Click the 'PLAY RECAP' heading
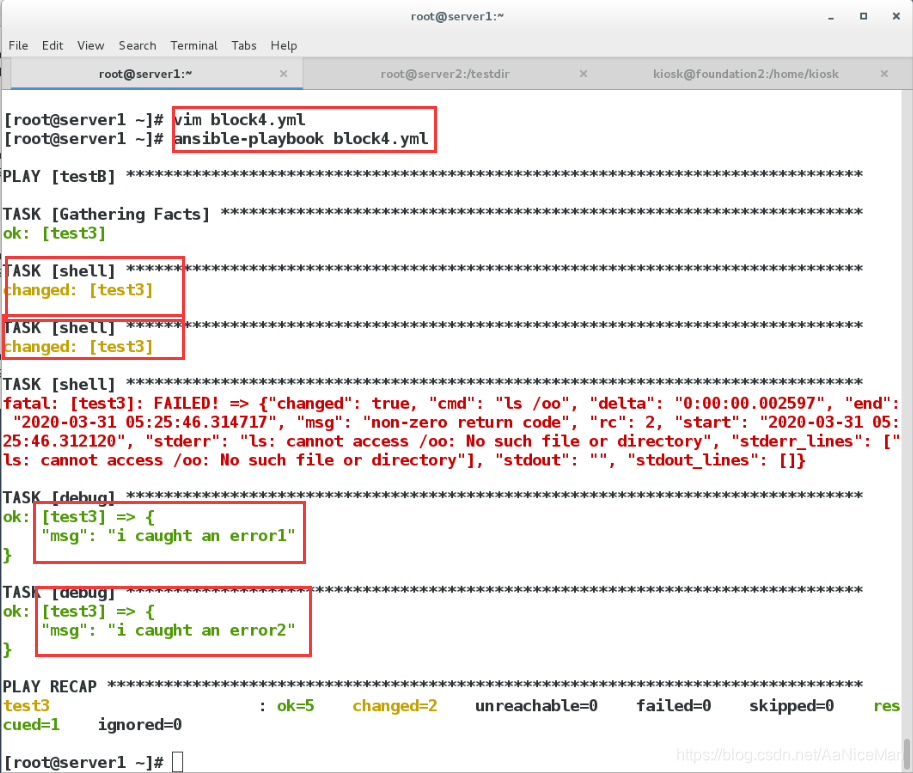This screenshot has height=773, width=913. point(50,687)
